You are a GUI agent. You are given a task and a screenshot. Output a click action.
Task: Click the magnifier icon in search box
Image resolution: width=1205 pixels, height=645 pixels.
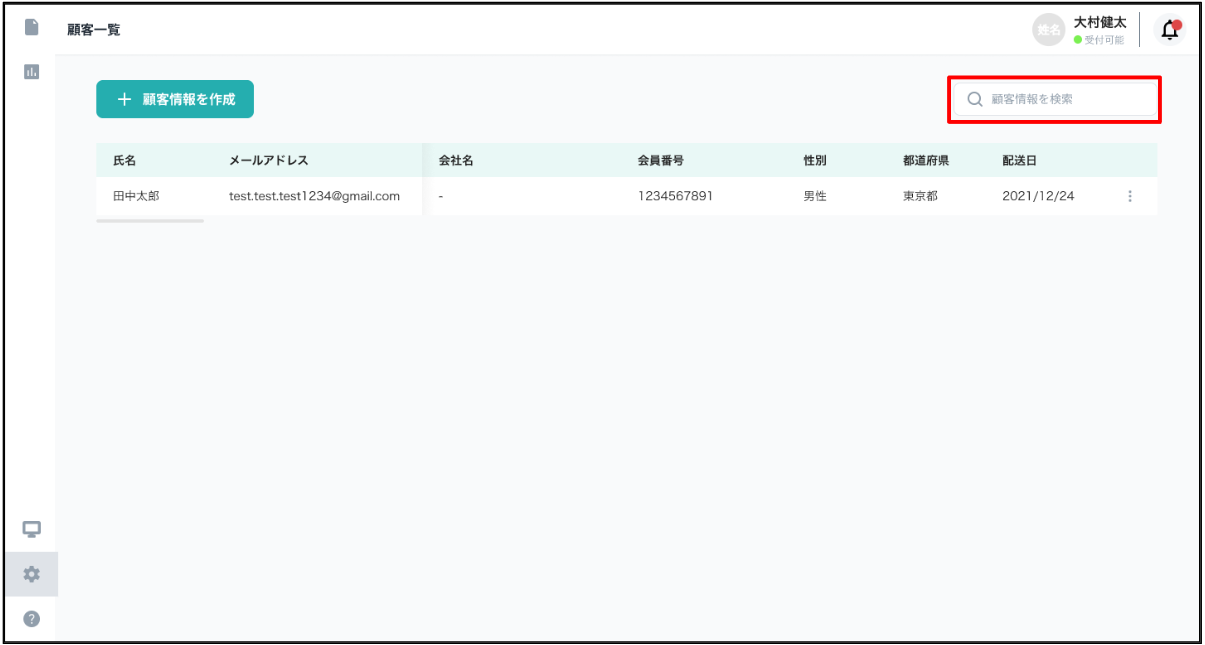click(x=975, y=99)
